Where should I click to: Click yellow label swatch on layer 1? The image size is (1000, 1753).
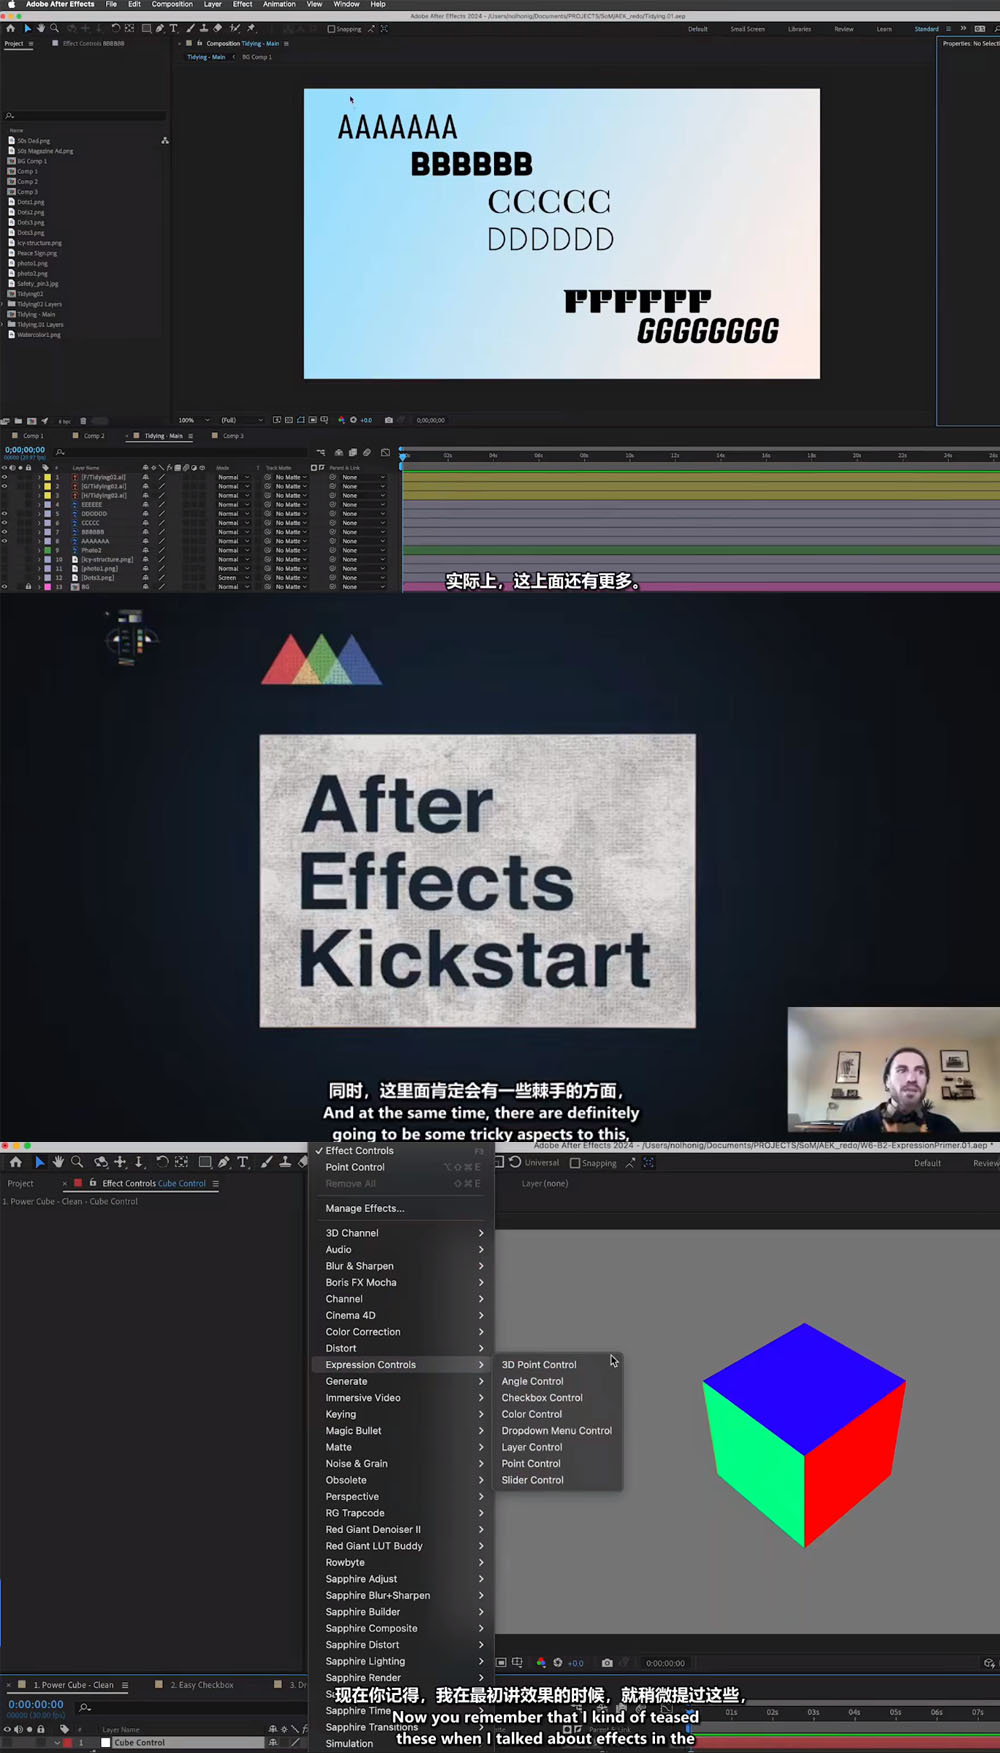pyautogui.click(x=47, y=477)
